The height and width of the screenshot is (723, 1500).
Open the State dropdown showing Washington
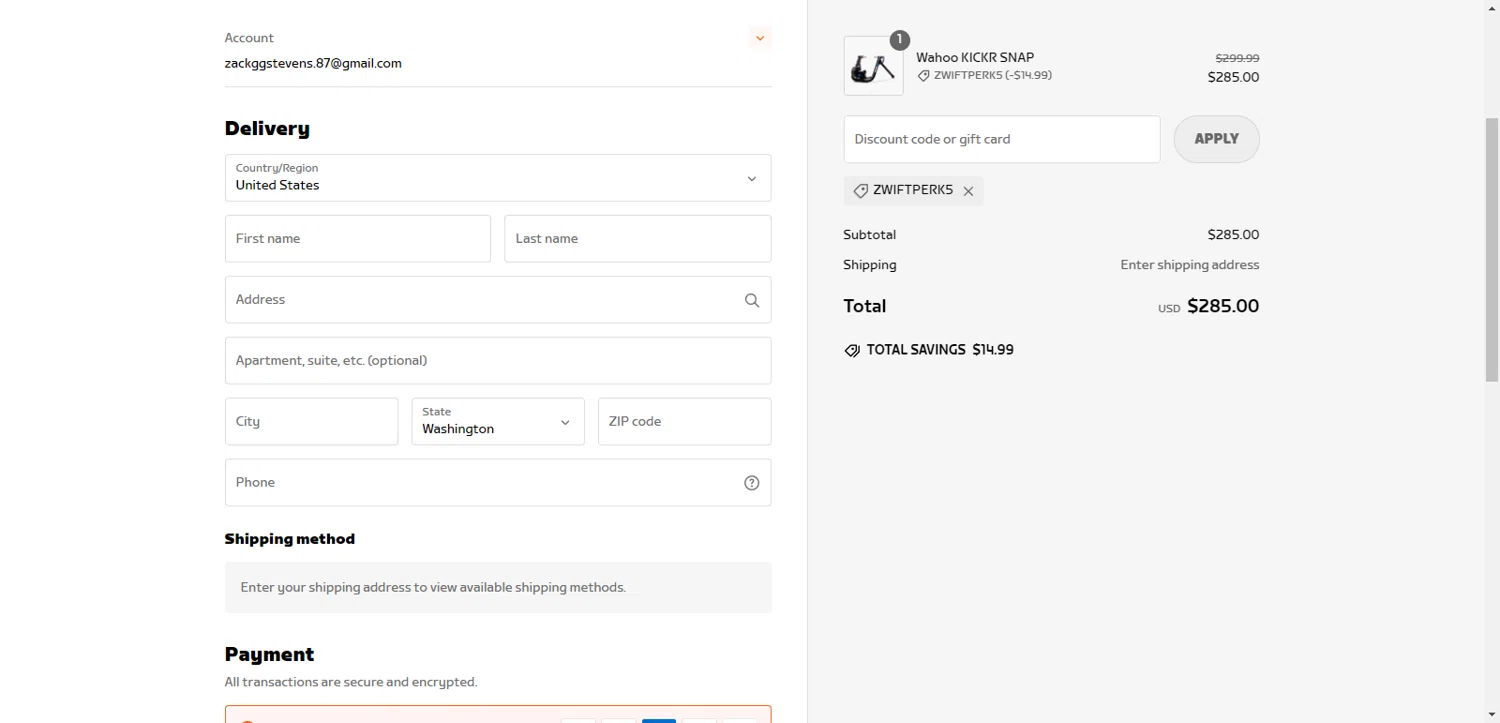coord(498,422)
